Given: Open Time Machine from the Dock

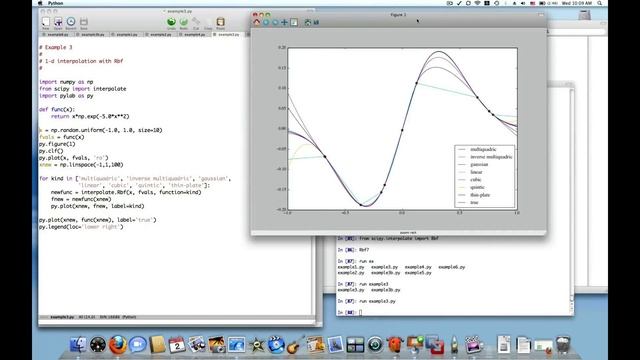Looking at the screenshot, I should 375,345.
